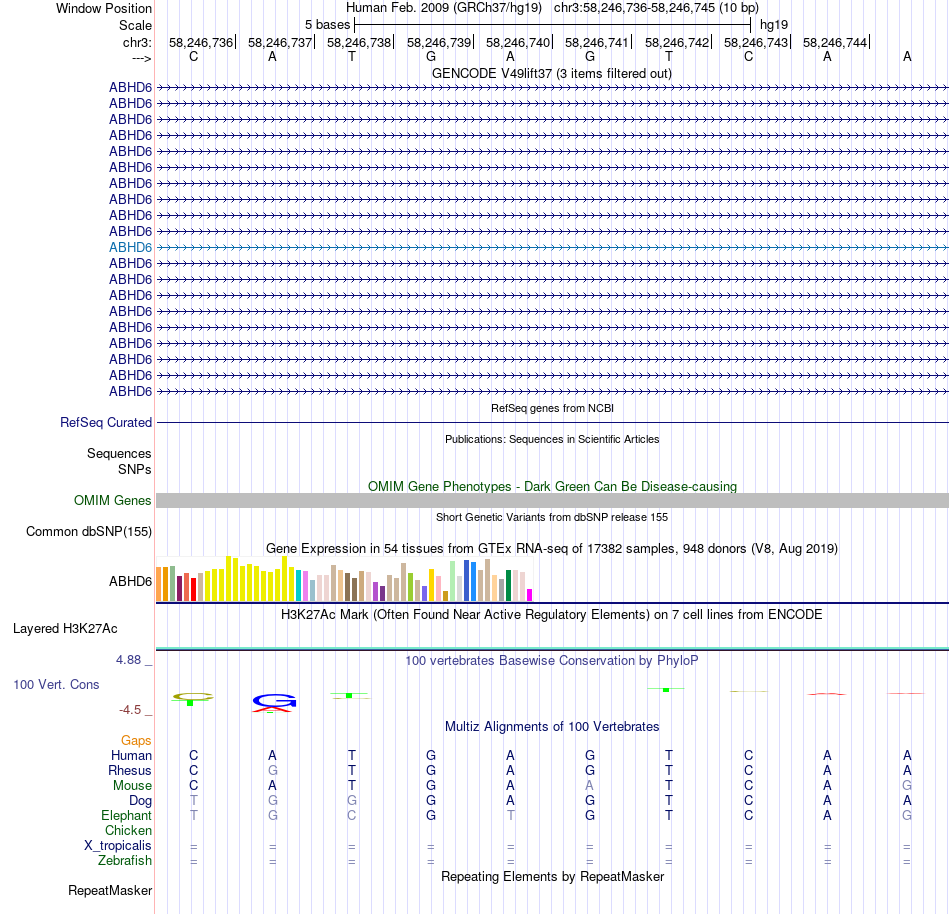Click the Common dbSNP(155) track label

pos(89,531)
